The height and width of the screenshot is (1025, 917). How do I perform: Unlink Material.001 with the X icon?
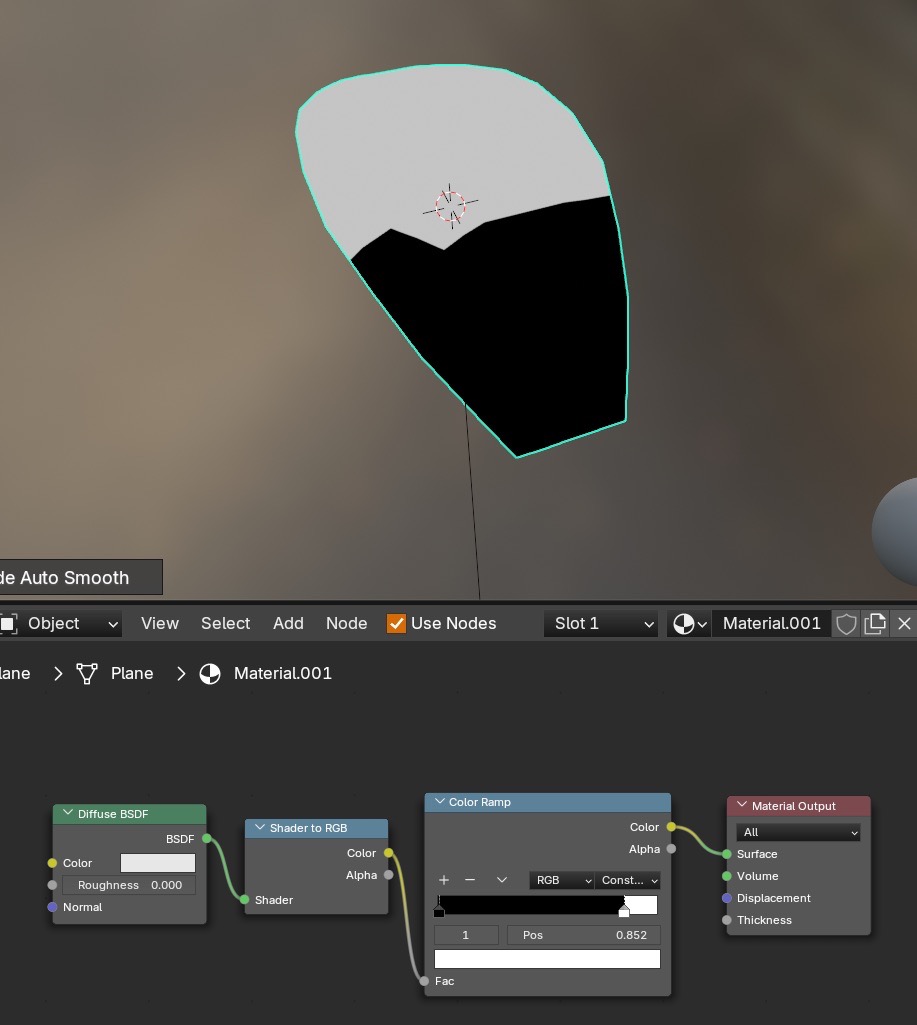(904, 624)
